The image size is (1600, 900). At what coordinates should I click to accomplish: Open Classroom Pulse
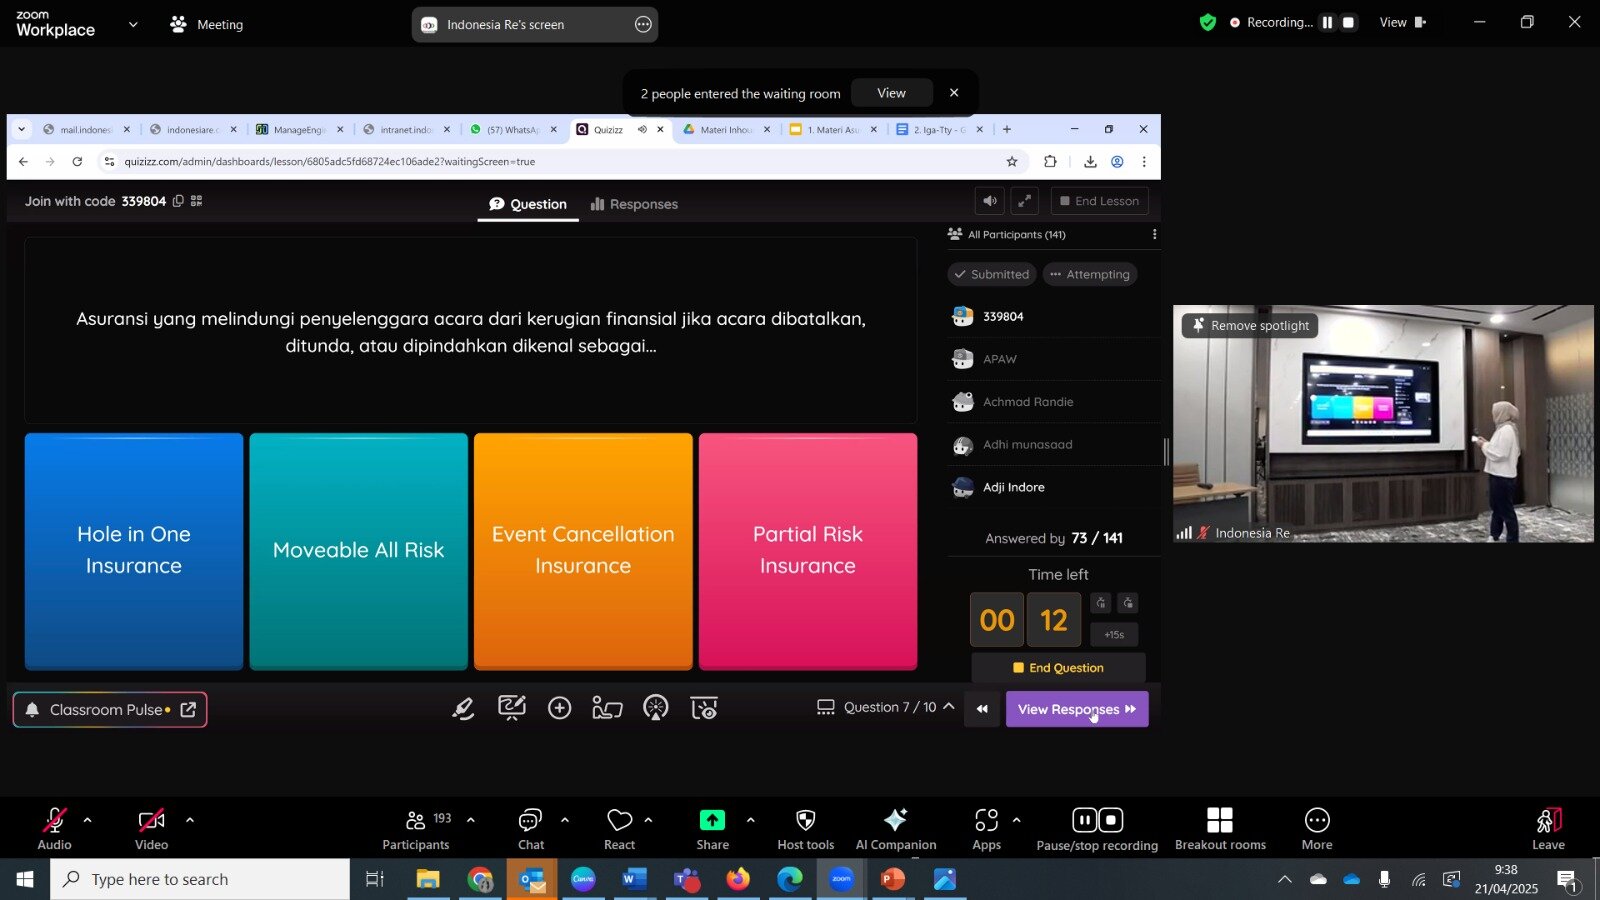[x=110, y=710]
